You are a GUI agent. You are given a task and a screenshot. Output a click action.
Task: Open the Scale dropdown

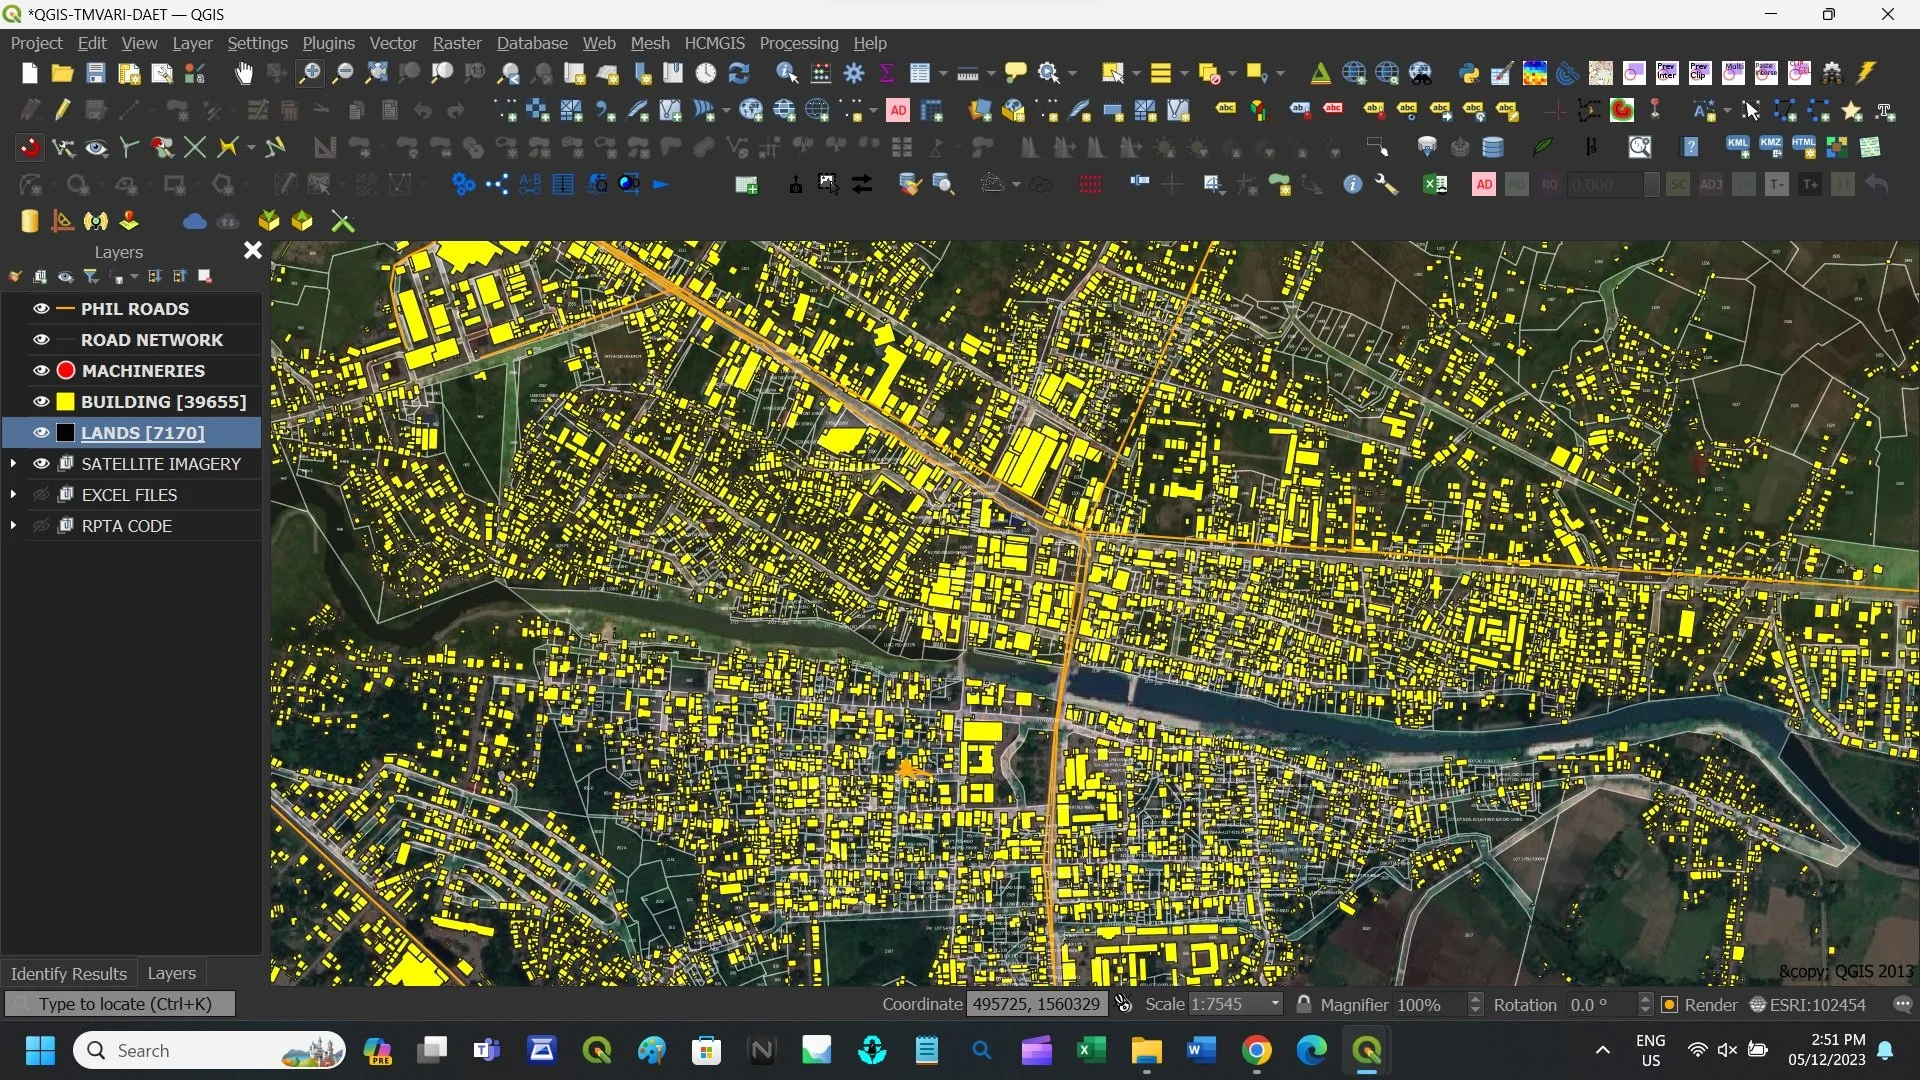[1274, 1004]
